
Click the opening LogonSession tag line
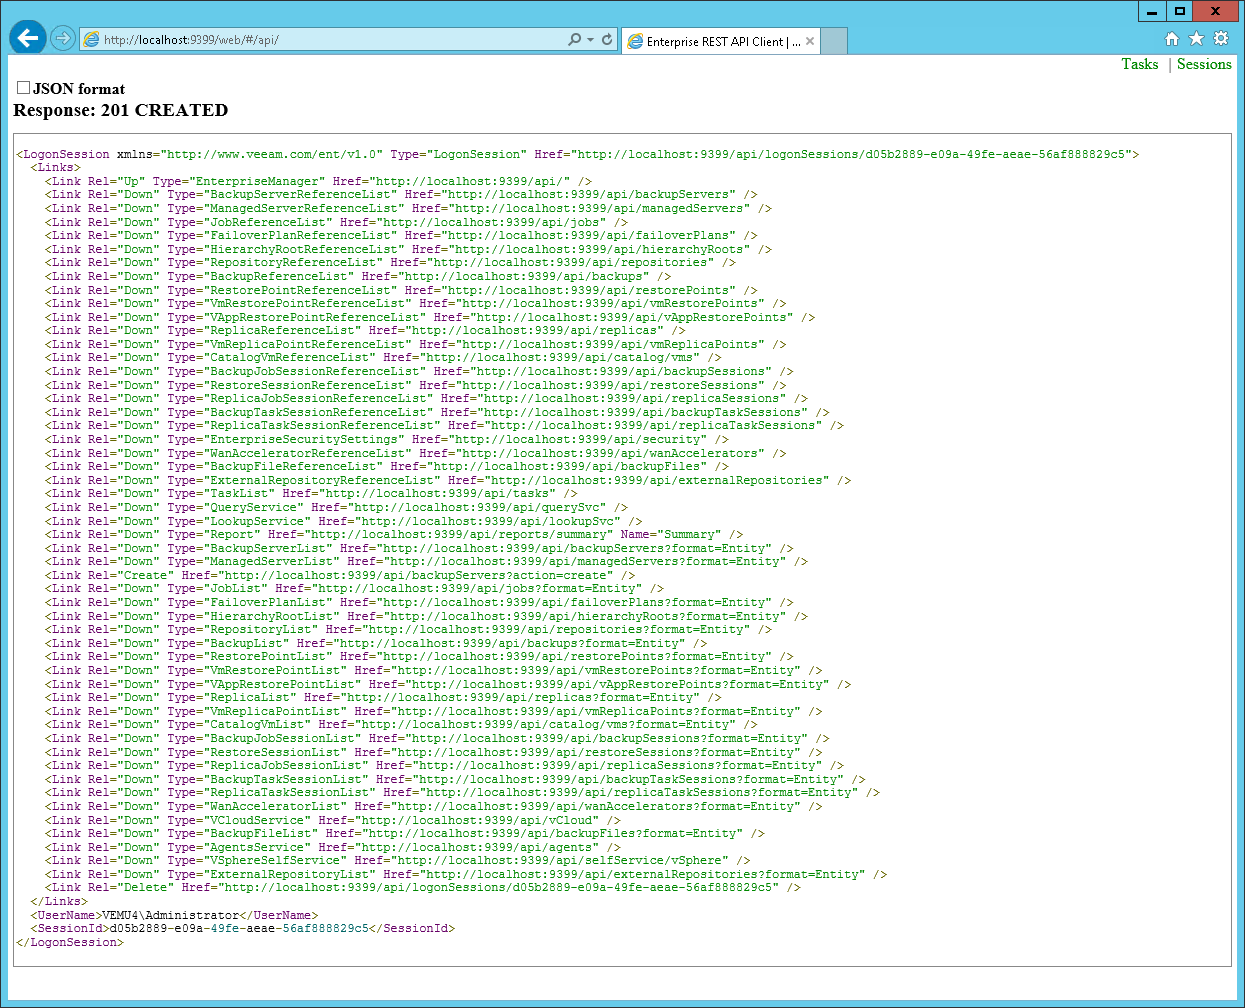pos(578,154)
